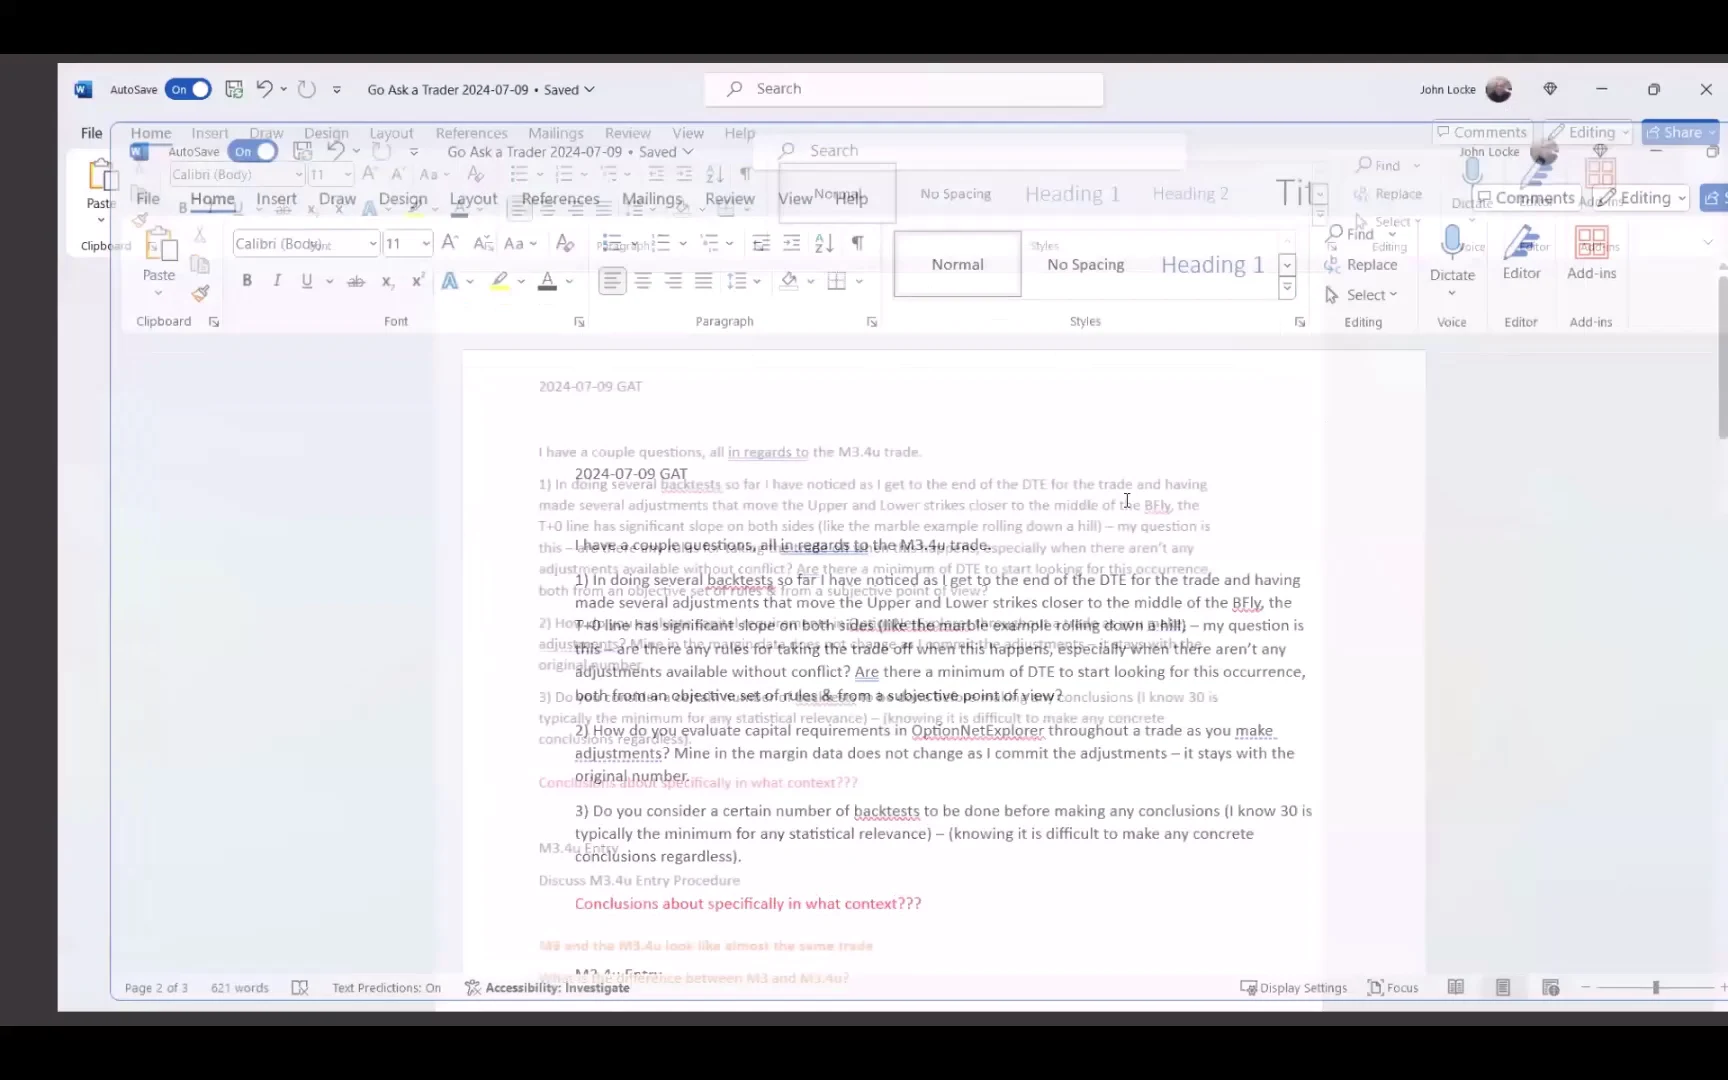Viewport: 1728px width, 1080px height.
Task: Decrease font size with the shrink font icon
Action: coord(482,243)
